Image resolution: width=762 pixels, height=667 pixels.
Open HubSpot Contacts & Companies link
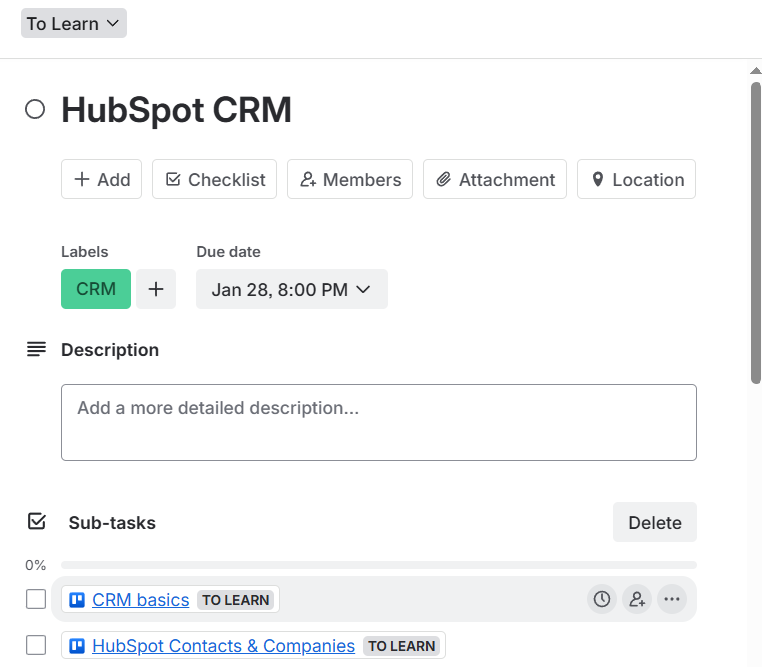(224, 646)
